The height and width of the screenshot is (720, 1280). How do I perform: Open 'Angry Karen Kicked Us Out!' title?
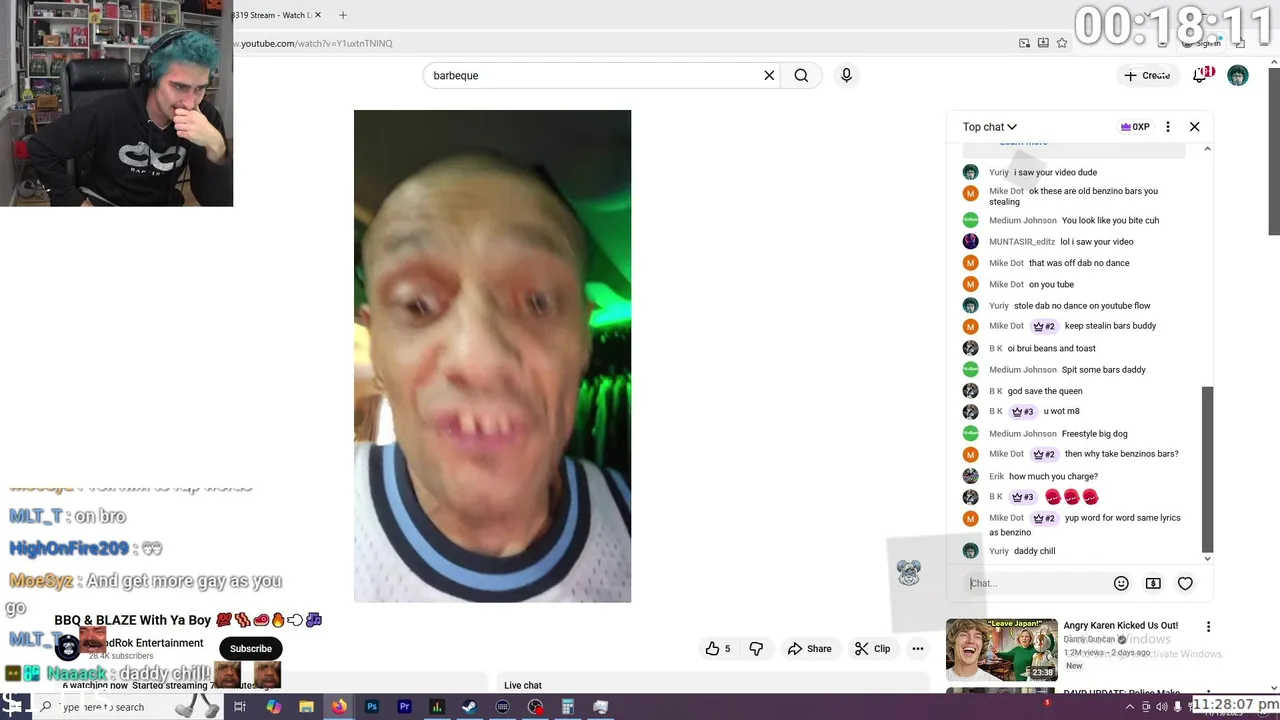tap(1120, 625)
